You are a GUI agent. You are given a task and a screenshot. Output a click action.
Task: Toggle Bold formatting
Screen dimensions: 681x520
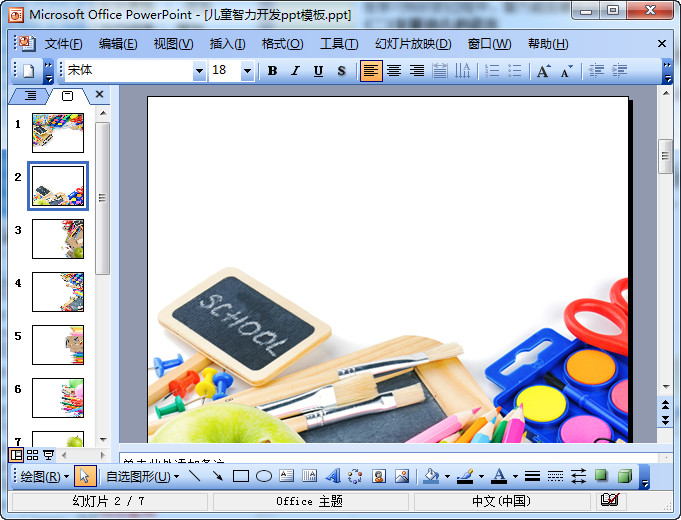pos(272,70)
